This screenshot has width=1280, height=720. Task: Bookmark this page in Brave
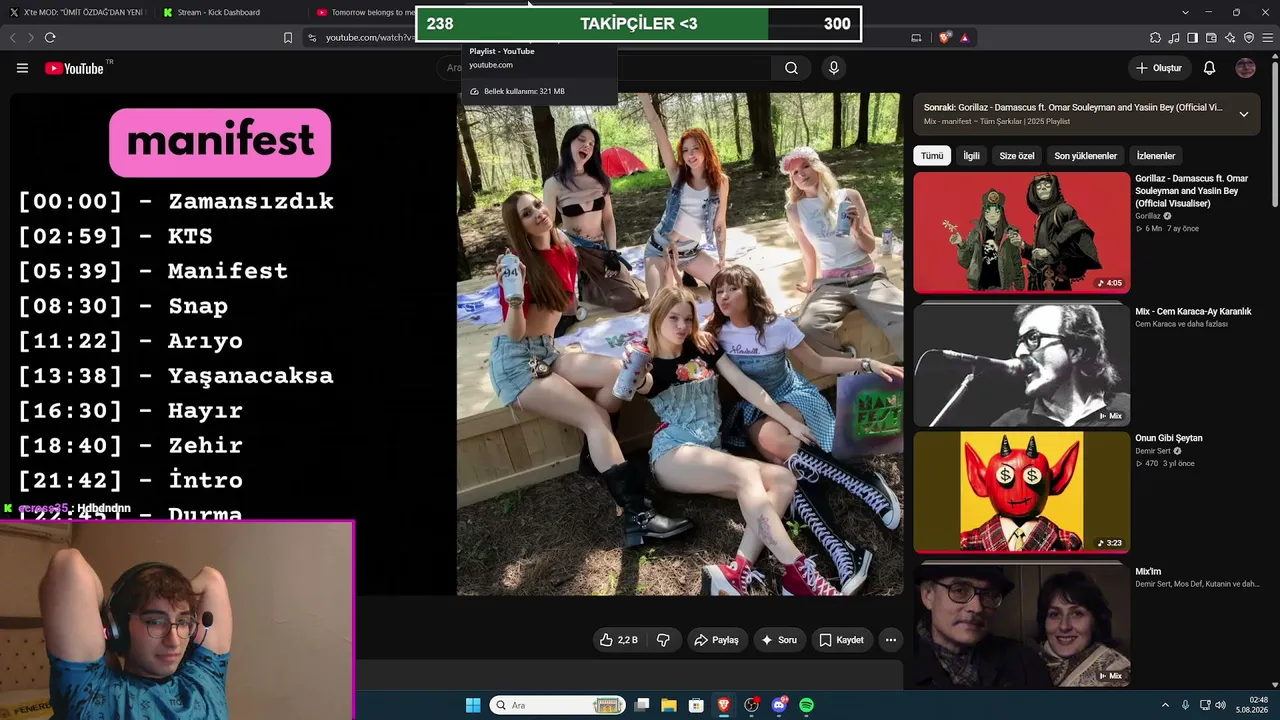(x=288, y=38)
